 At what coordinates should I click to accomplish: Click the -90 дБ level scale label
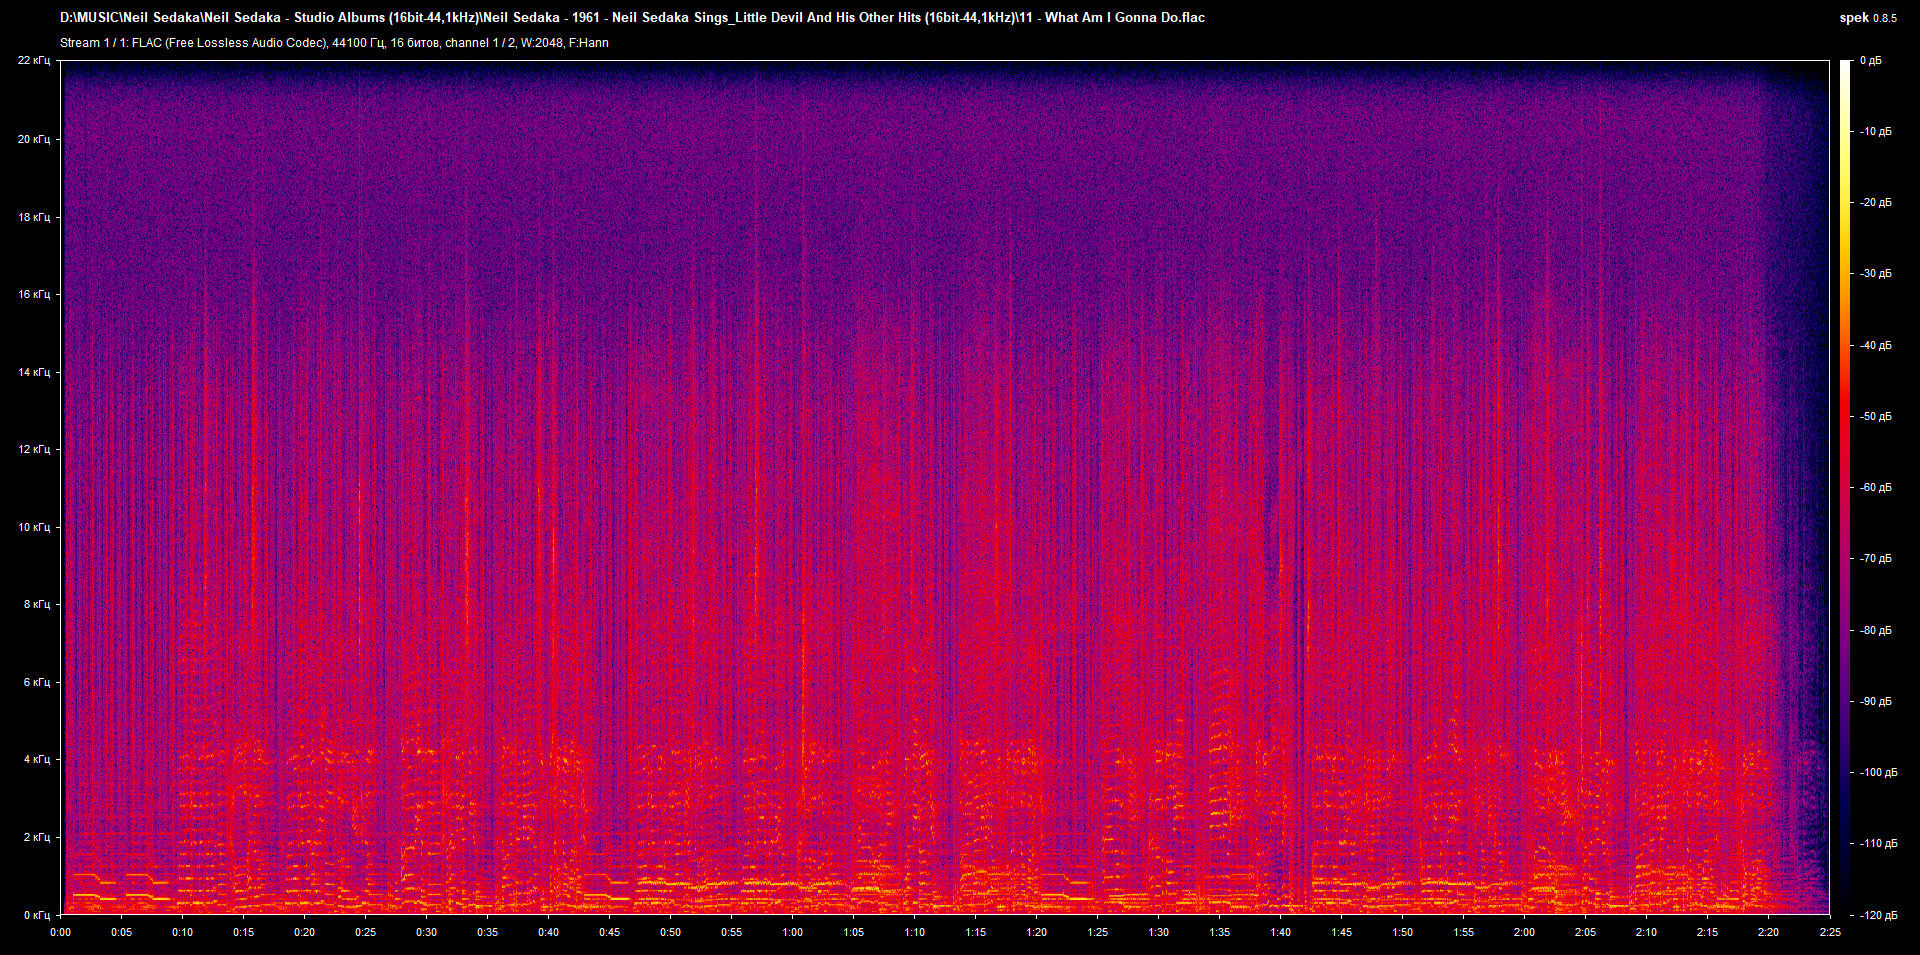click(x=1876, y=701)
